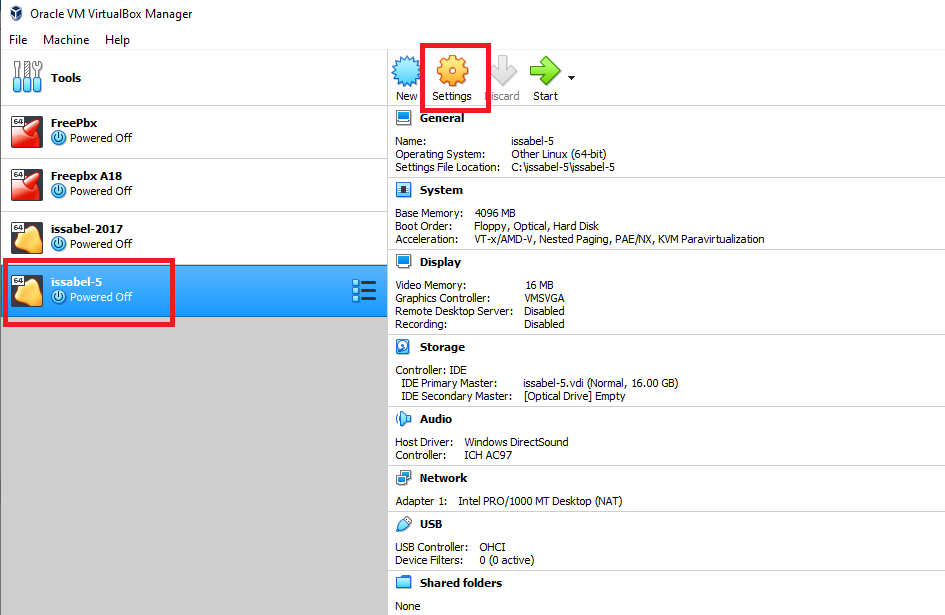This screenshot has width=945, height=615.
Task: Click the issabel-2017 VM icon
Action: pyautogui.click(x=27, y=237)
